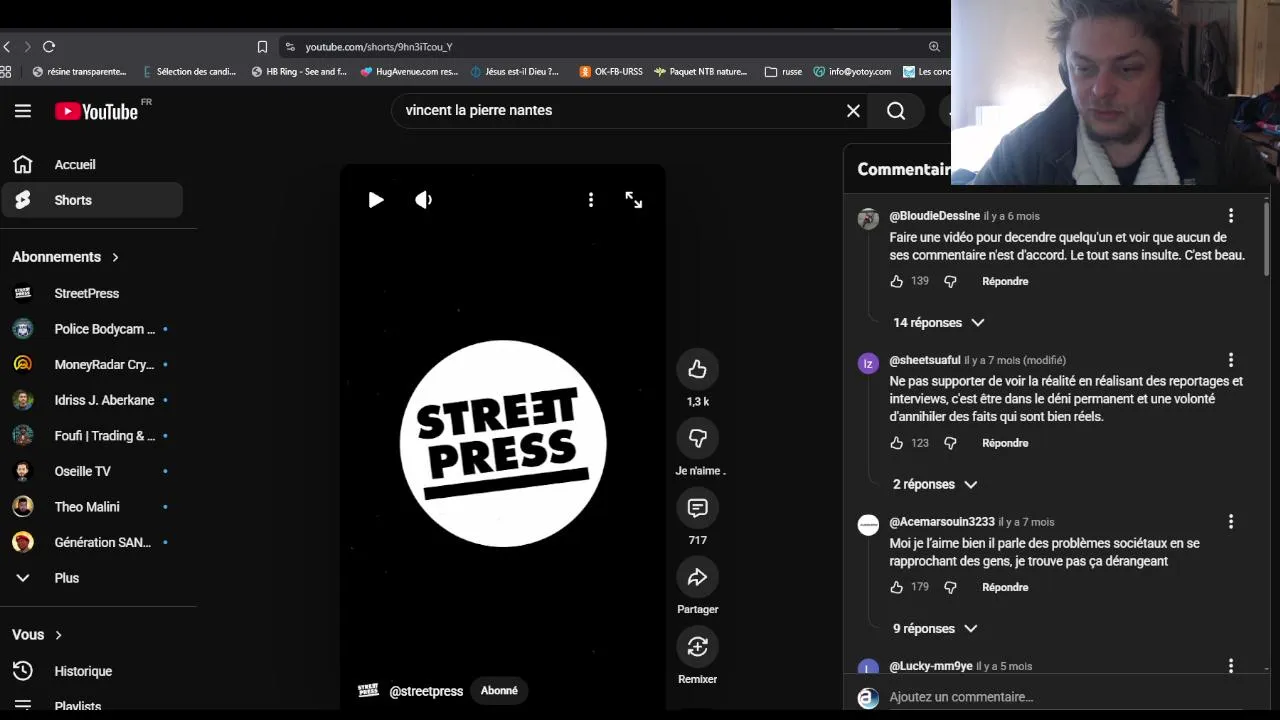Open Foufi | Trading subscription
This screenshot has width=1280, height=720.
point(92,436)
